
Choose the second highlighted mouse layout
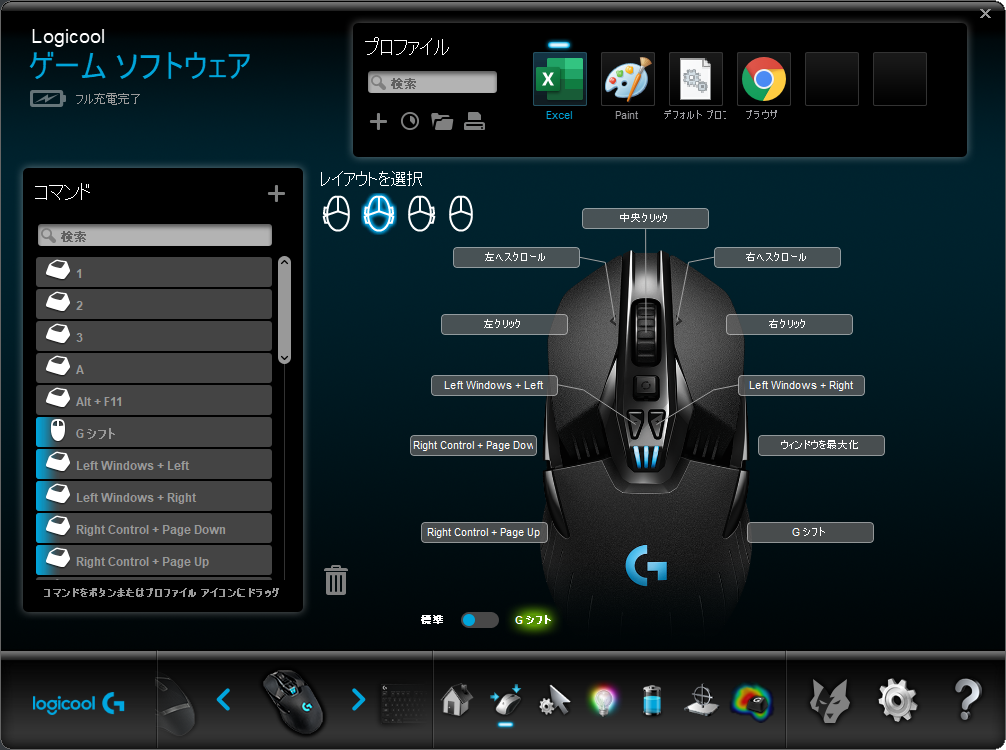[x=379, y=214]
